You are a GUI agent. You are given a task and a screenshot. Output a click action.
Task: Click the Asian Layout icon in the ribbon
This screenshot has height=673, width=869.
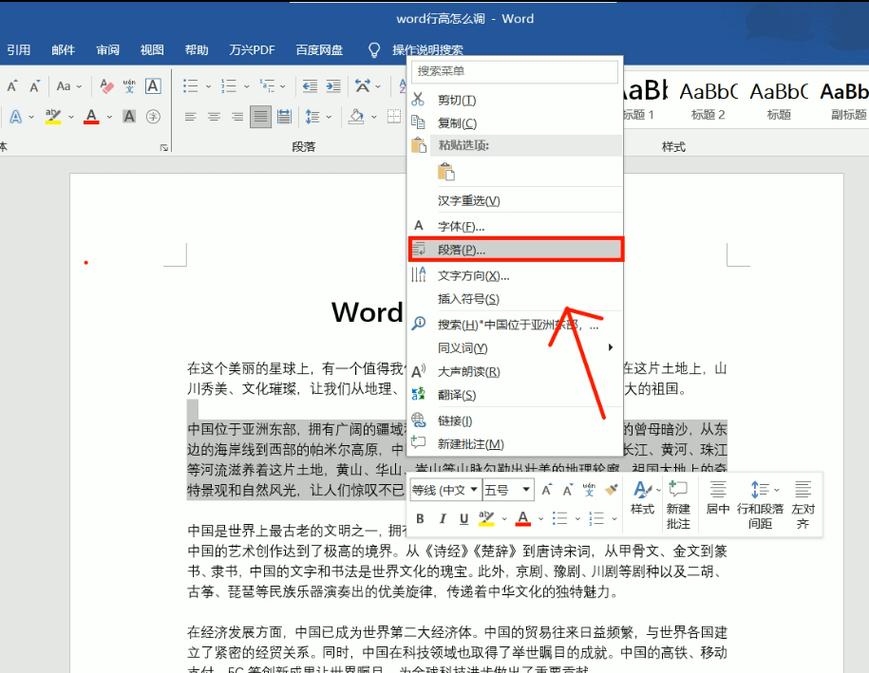pos(362,86)
